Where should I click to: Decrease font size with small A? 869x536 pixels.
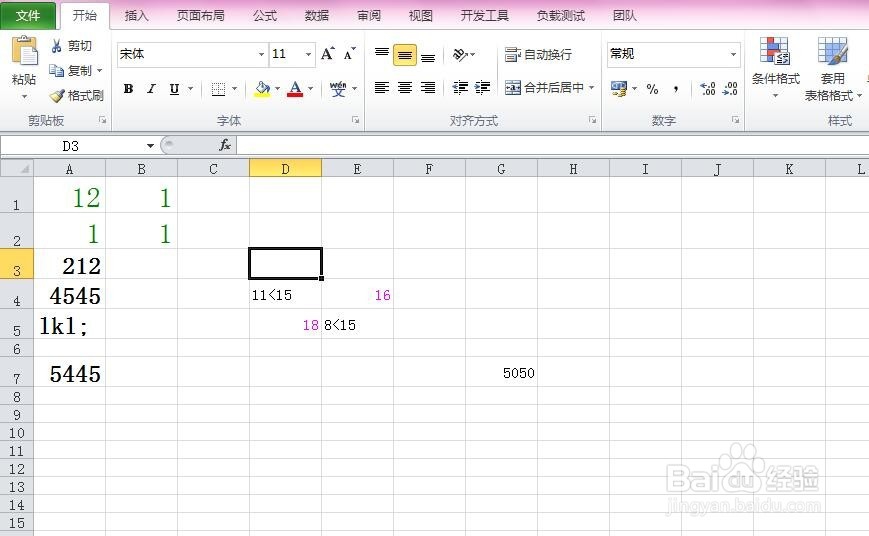350,54
